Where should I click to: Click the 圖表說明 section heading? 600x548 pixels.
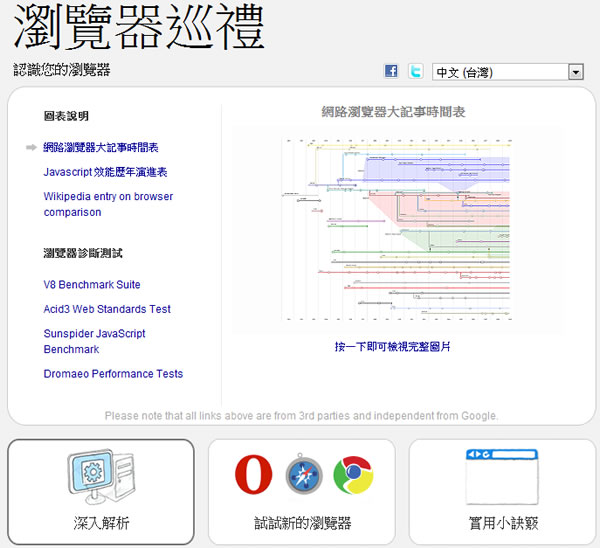(66, 116)
